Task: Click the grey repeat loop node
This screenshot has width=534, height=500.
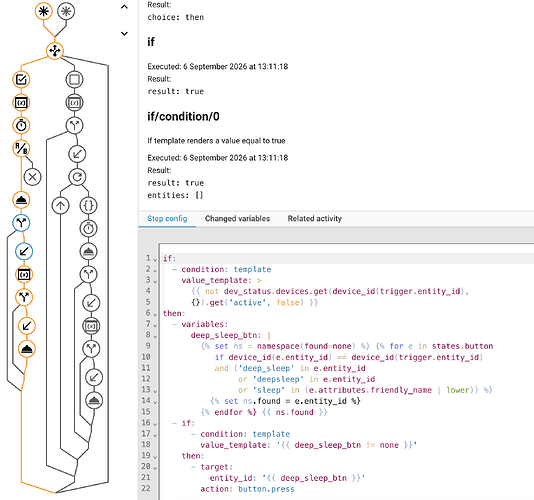Action: [x=77, y=177]
